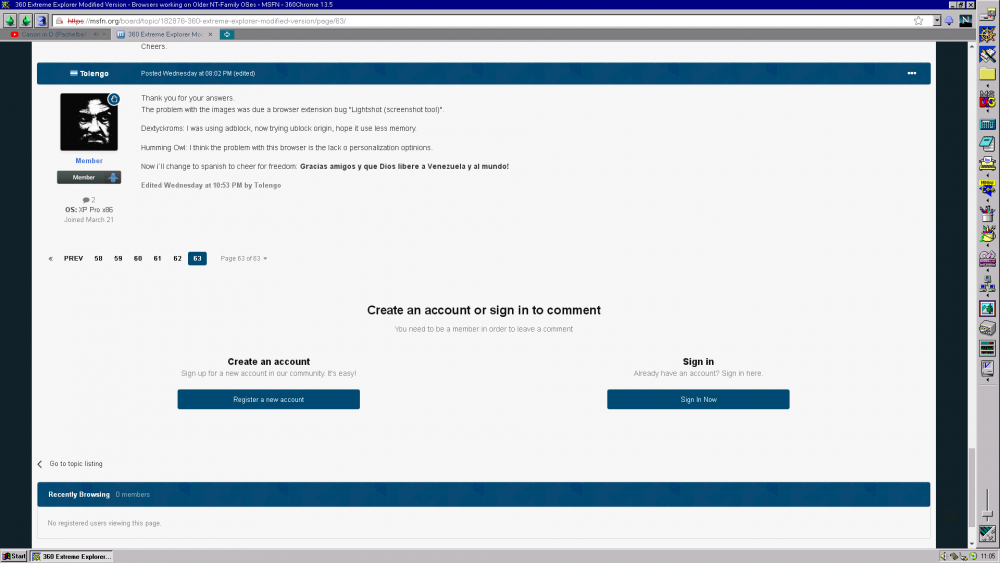Click the blue bell notification icon
The height and width of the screenshot is (563, 1000).
949,21
